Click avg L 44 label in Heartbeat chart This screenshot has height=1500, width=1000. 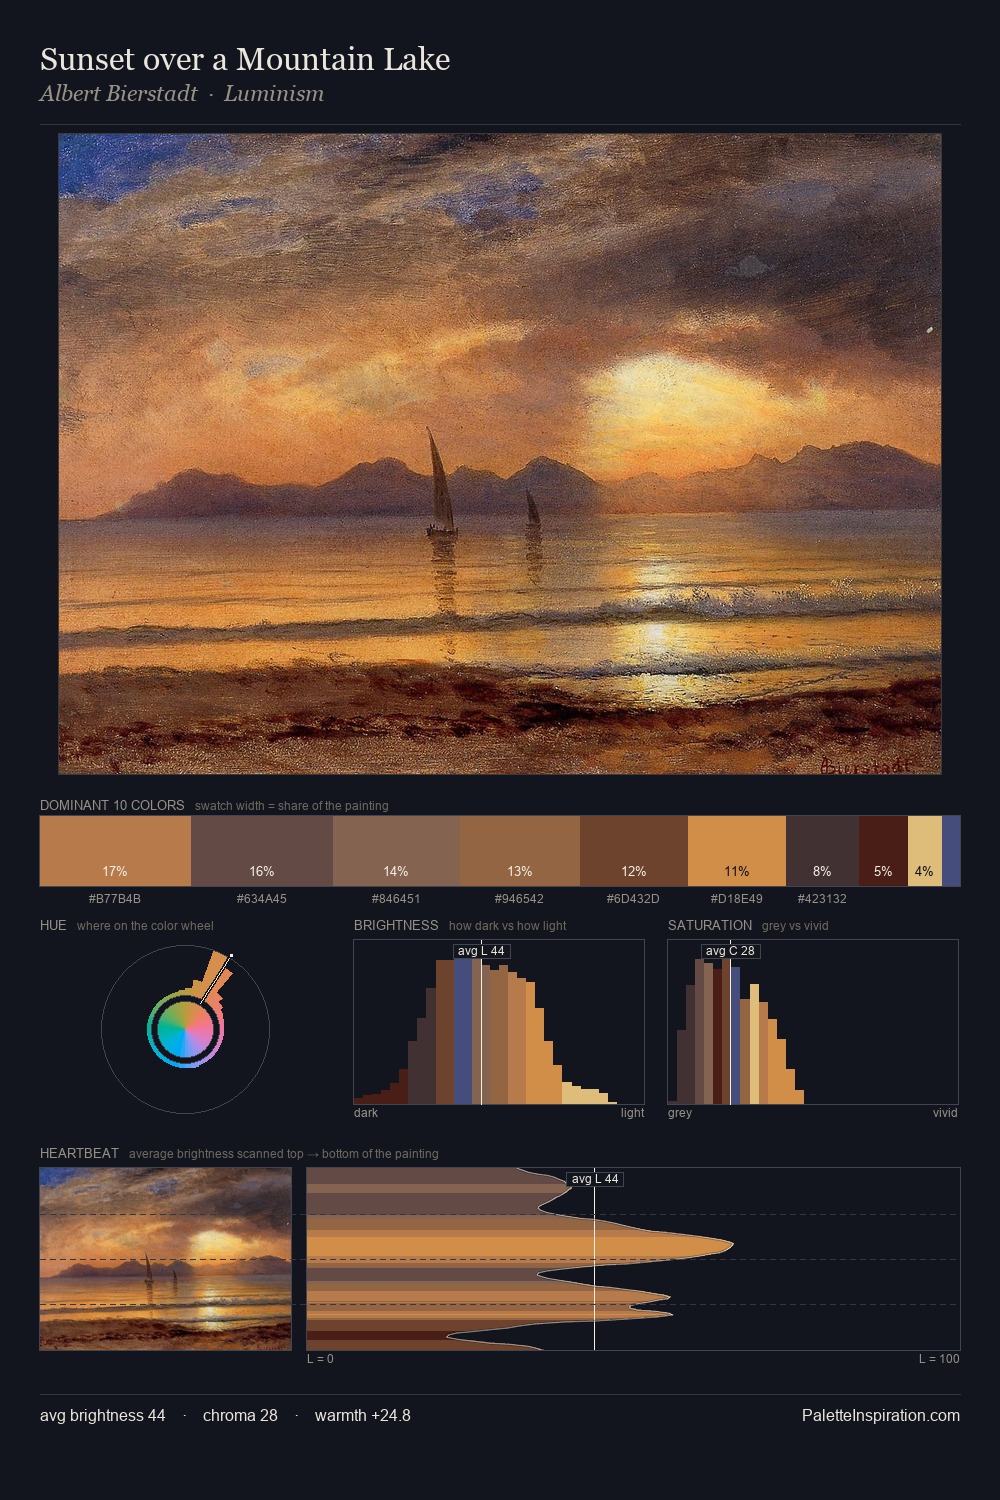[595, 1179]
